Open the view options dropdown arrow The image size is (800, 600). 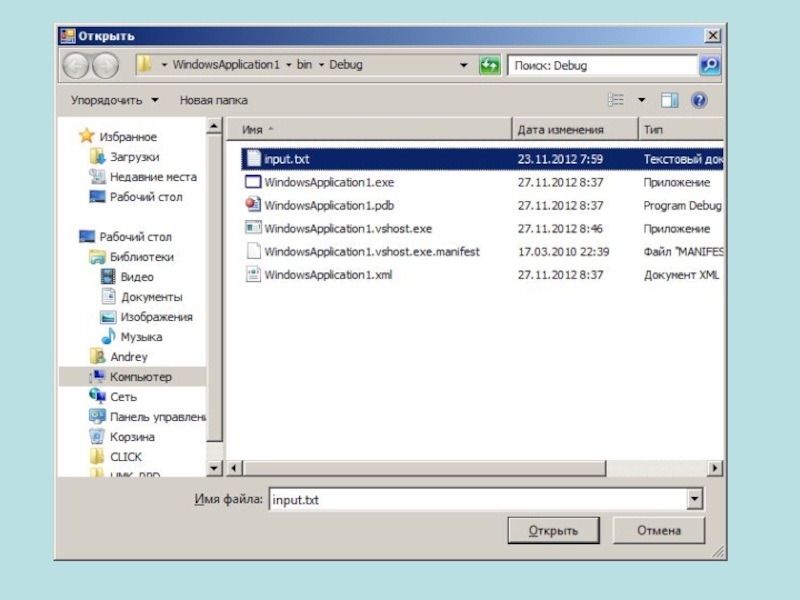click(x=642, y=100)
